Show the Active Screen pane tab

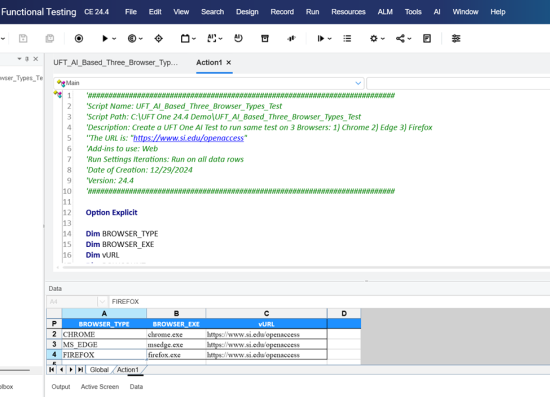100,386
